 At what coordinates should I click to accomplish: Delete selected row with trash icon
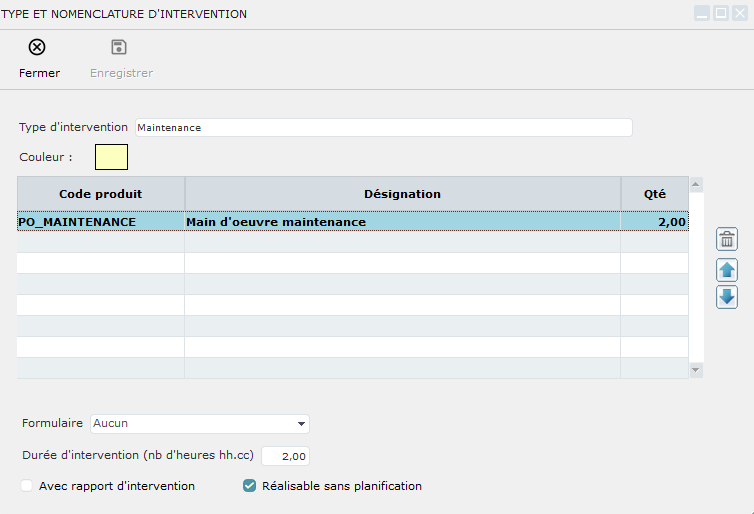coord(727,239)
